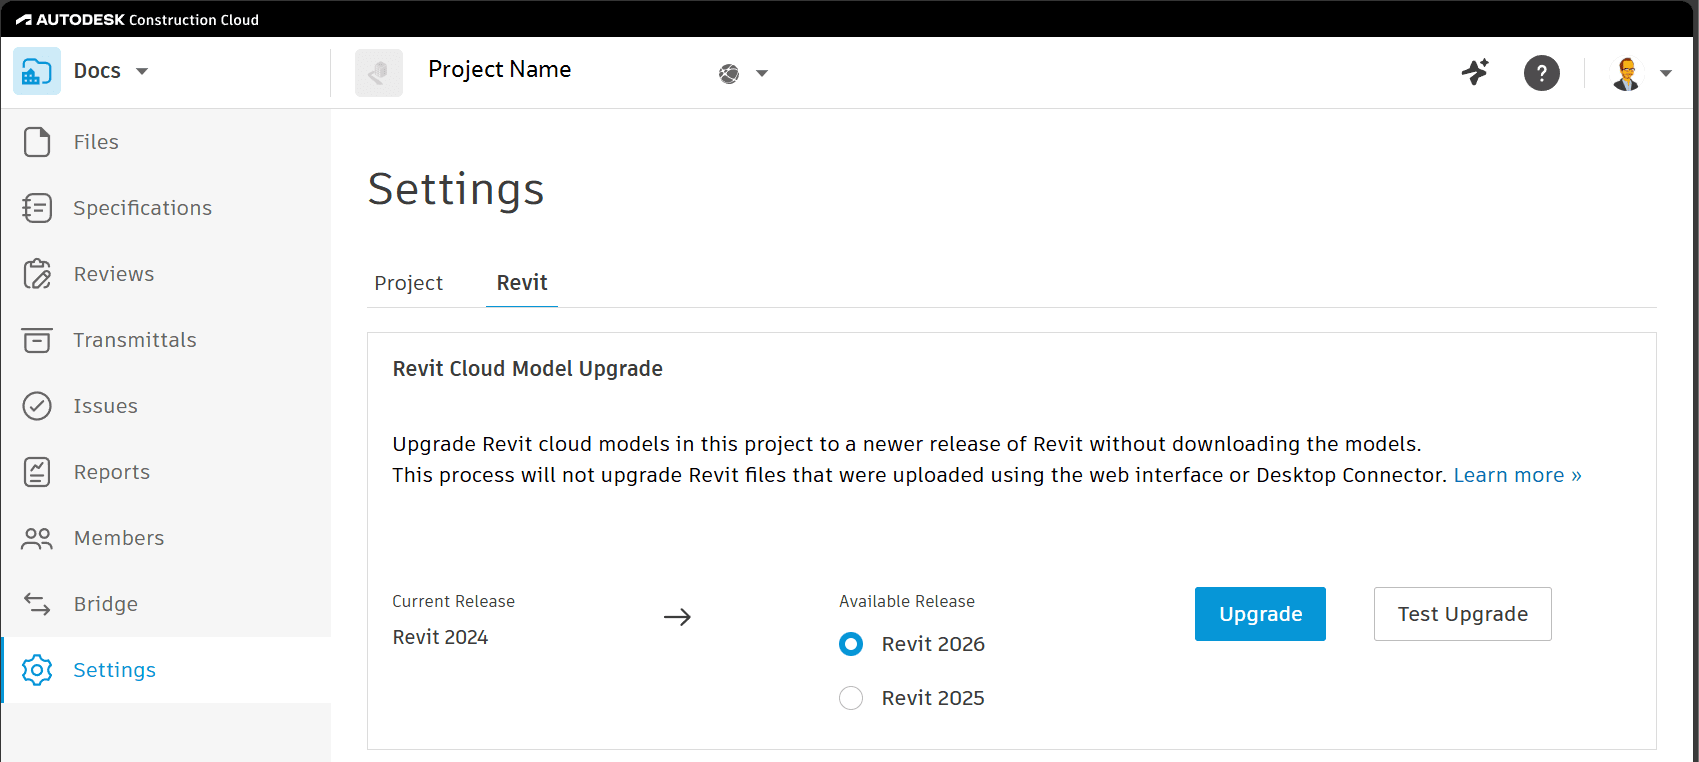Viewport: 1699px width, 762px height.
Task: Click the project thumbnail placeholder image
Action: tap(379, 73)
